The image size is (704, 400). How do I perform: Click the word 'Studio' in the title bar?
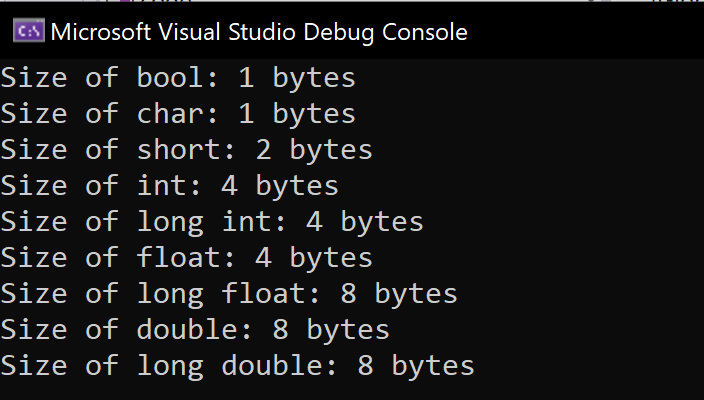click(x=262, y=32)
